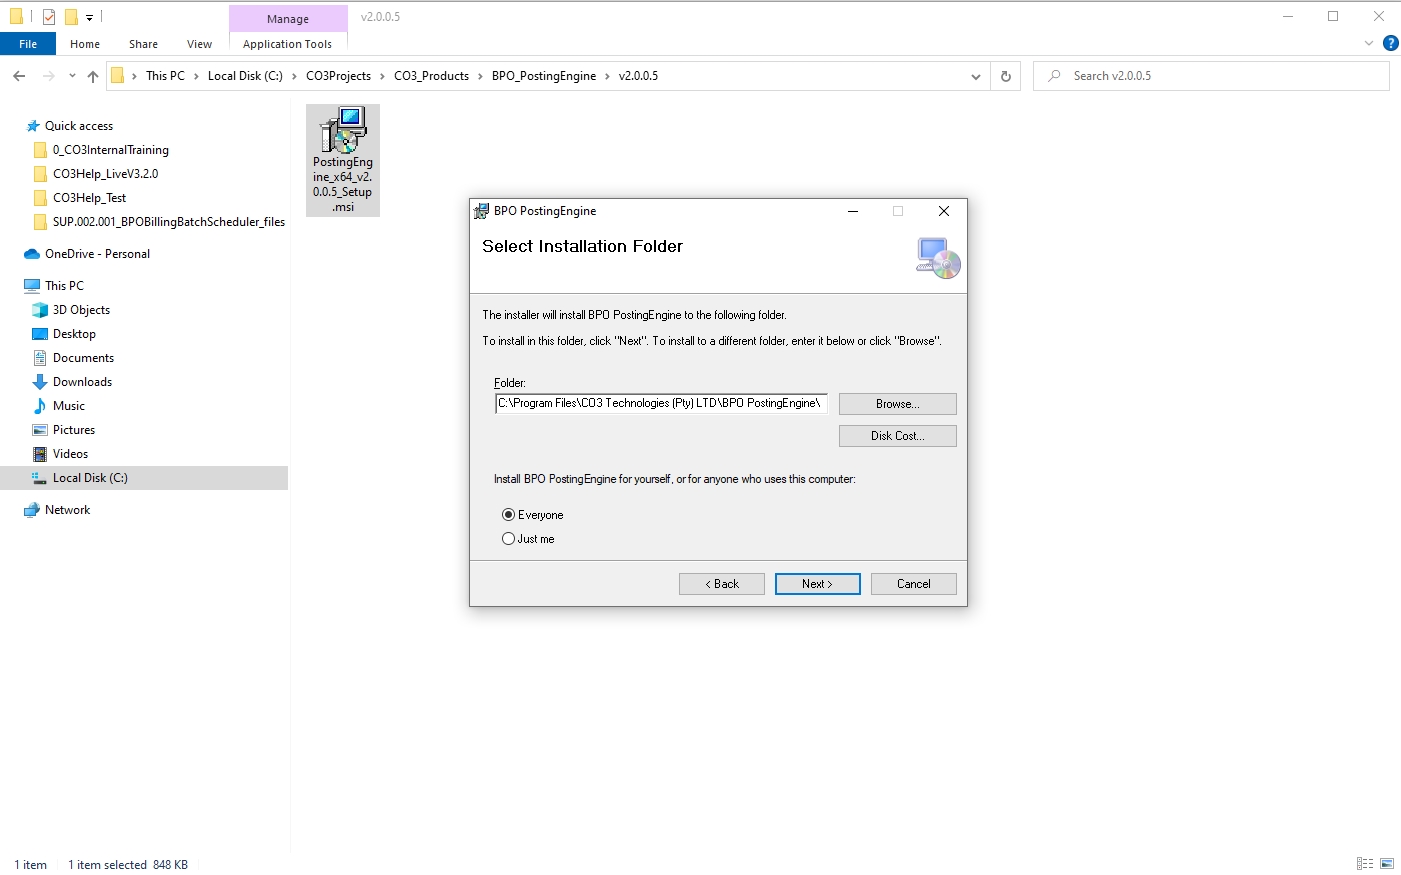Viewport: 1401px width, 875px height.
Task: Click the Properties icon in quick access toolbar
Action: [48, 16]
